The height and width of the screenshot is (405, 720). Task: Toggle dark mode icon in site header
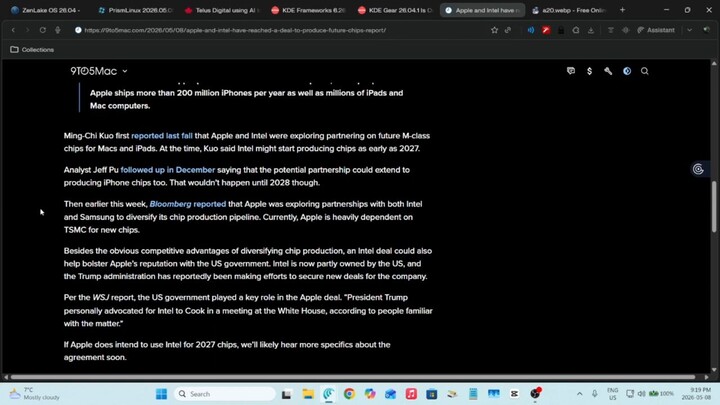pos(627,71)
